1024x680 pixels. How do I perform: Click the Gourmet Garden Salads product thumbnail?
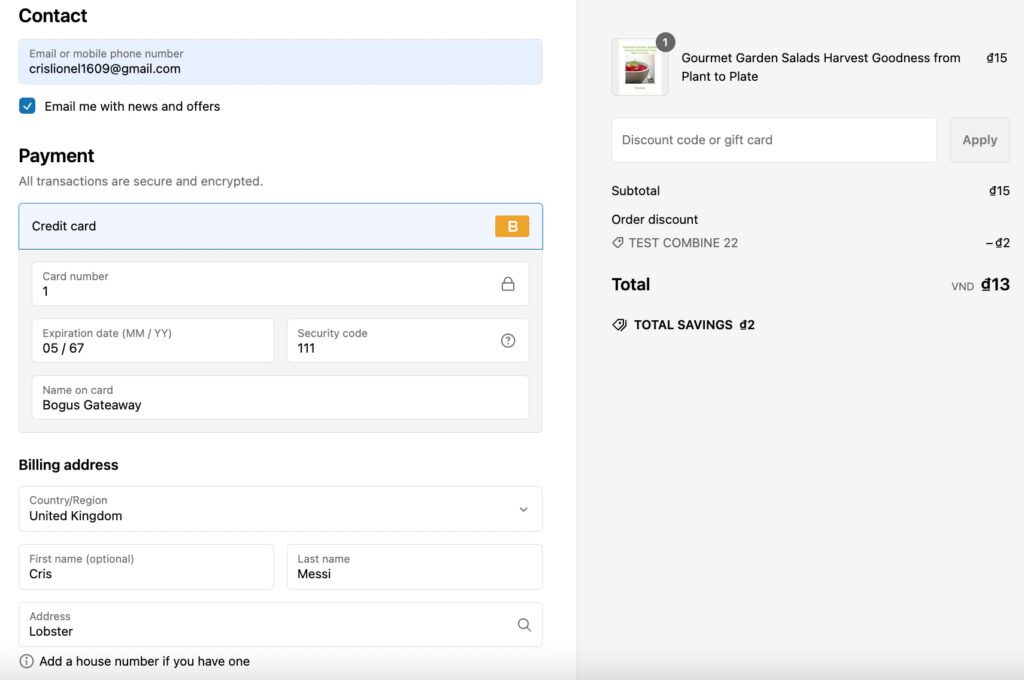click(639, 68)
